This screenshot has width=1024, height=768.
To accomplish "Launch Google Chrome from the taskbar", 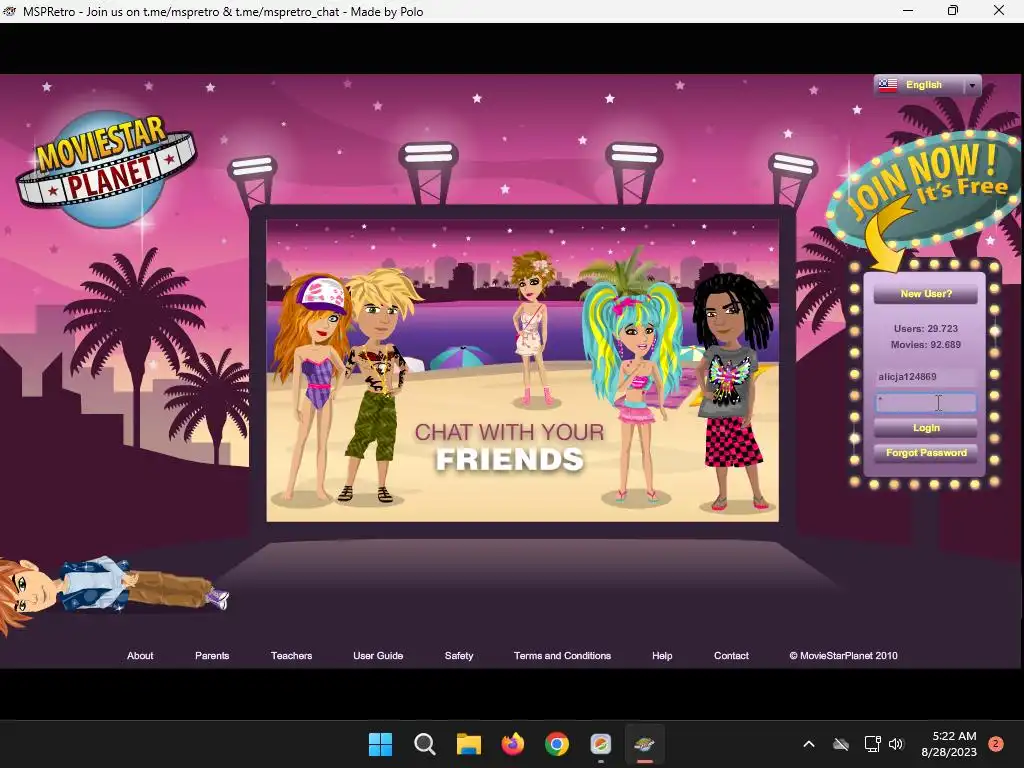I will [x=556, y=744].
